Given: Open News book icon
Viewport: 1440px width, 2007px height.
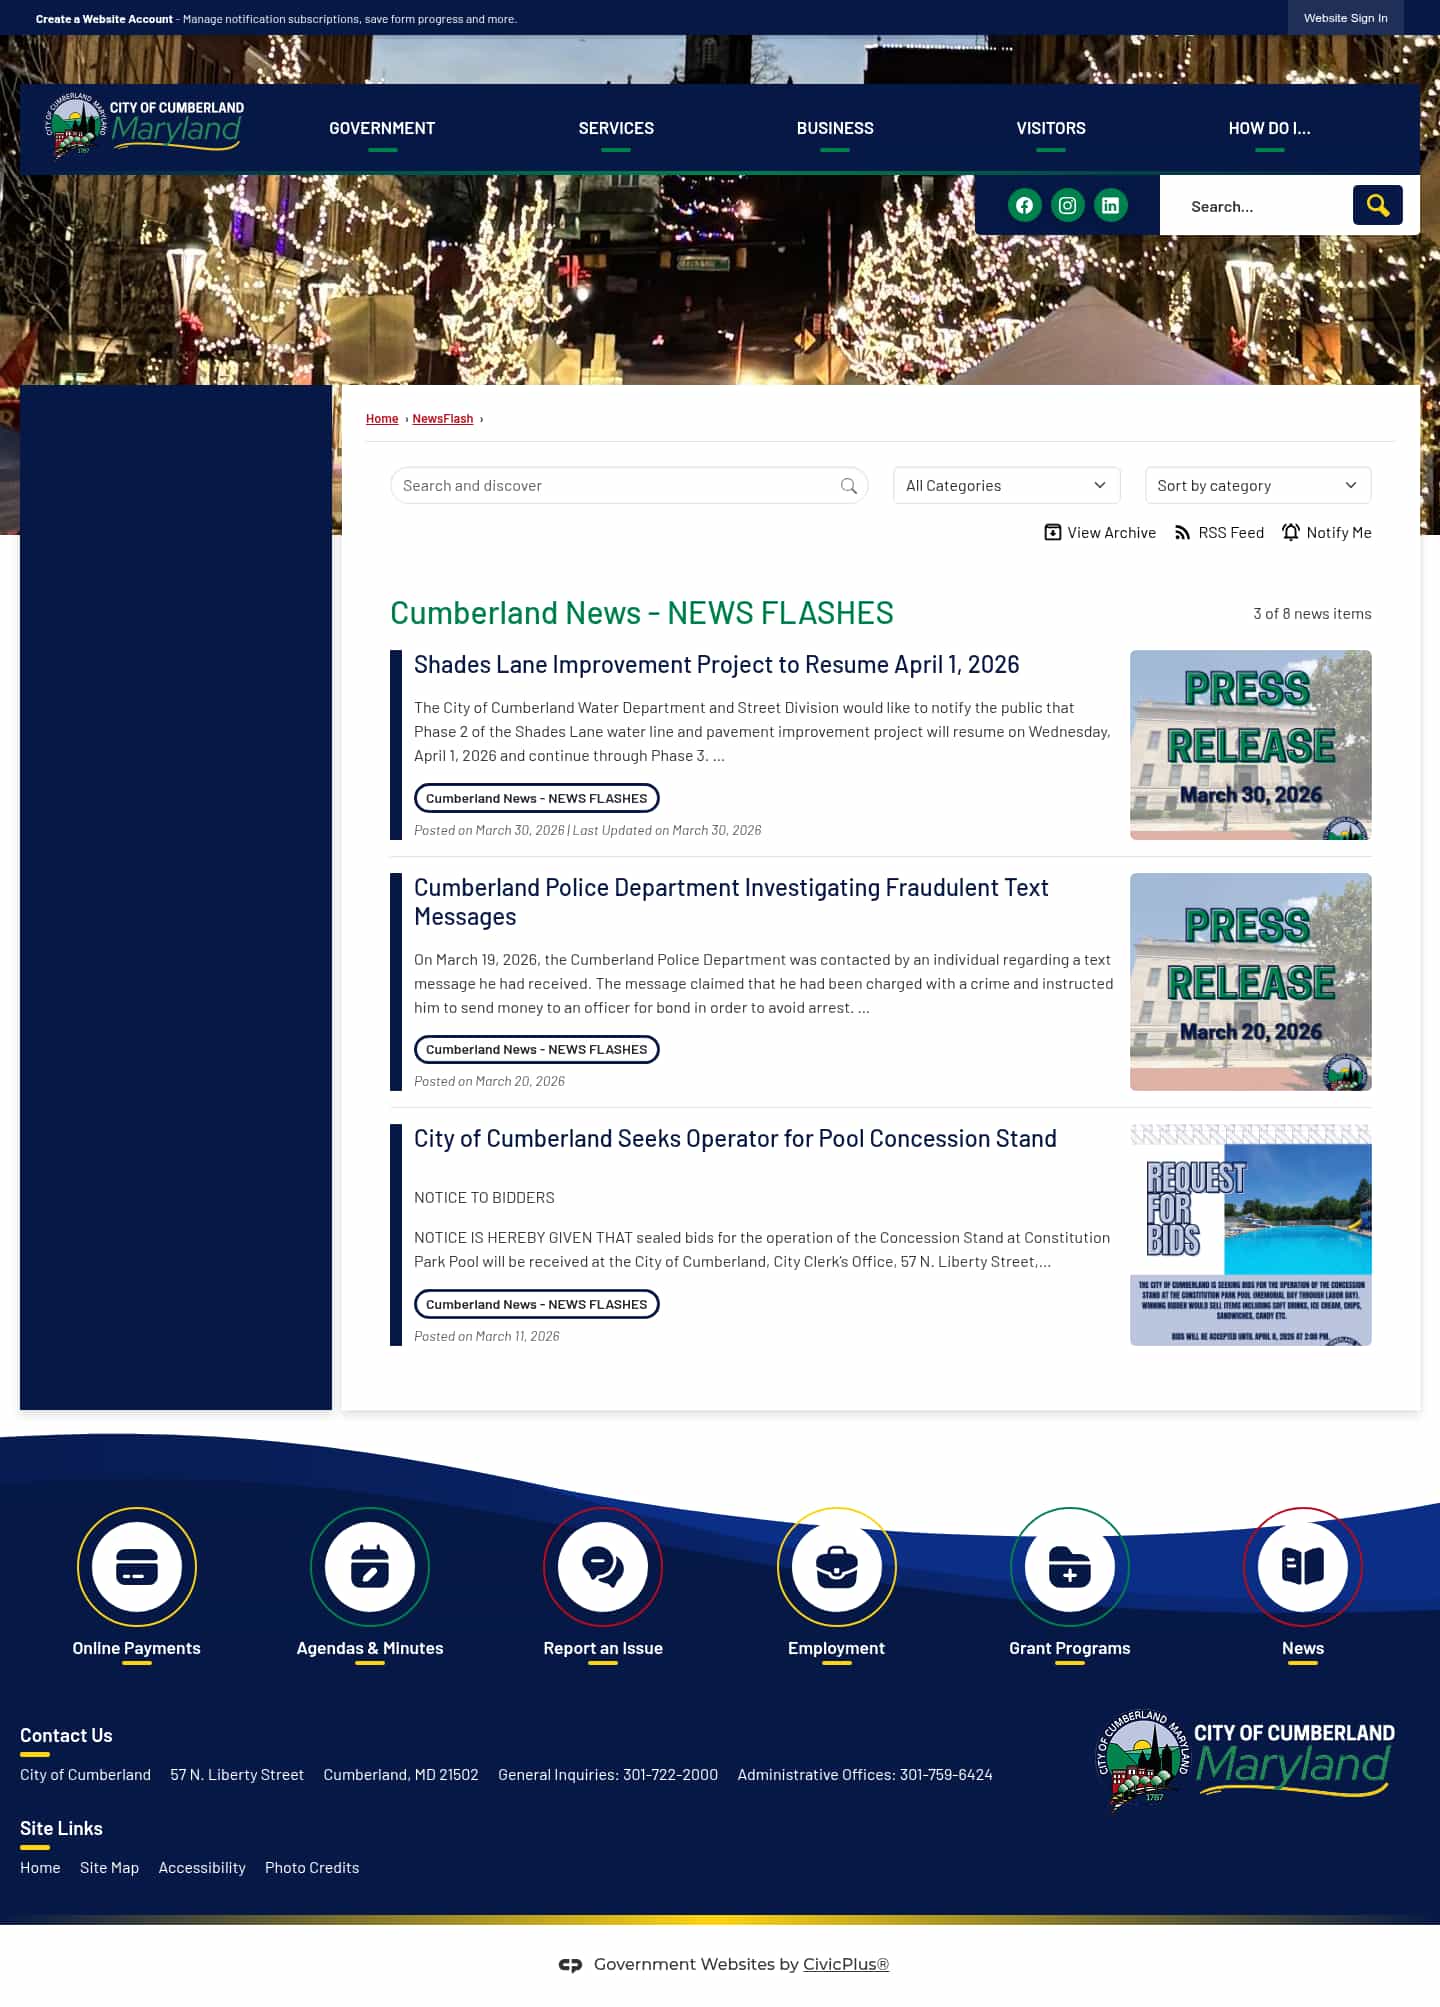Looking at the screenshot, I should (1302, 1566).
